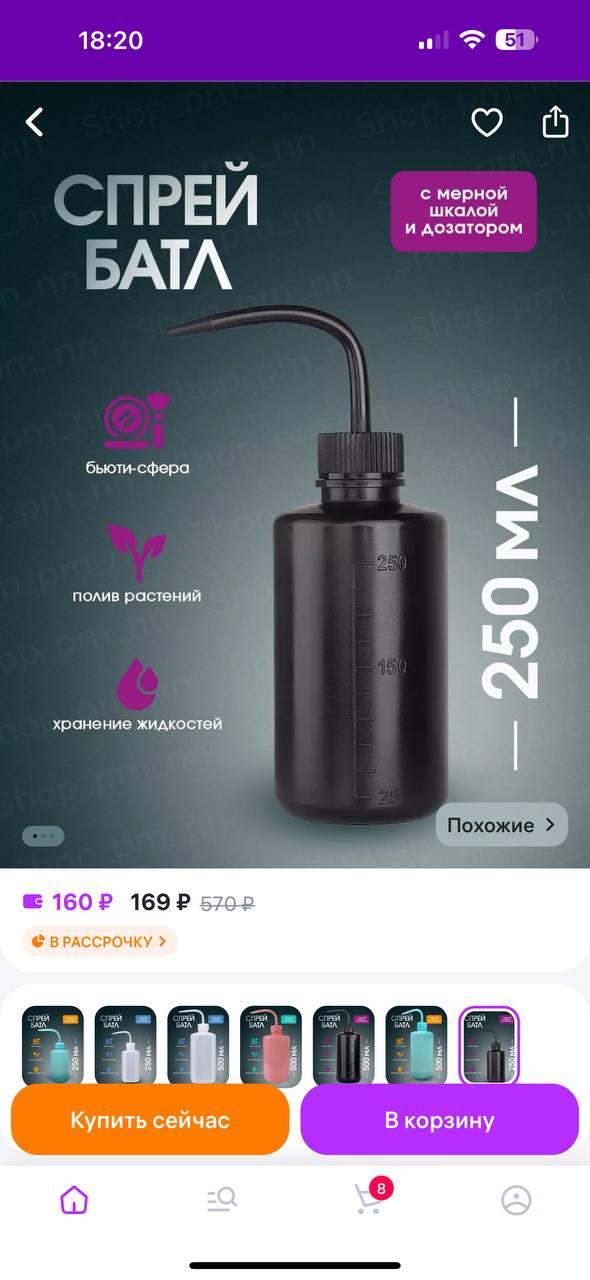Image resolution: width=590 pixels, height=1280 pixels.
Task: Select the white 500 ml bottle thumbnail
Action: coord(198,1045)
